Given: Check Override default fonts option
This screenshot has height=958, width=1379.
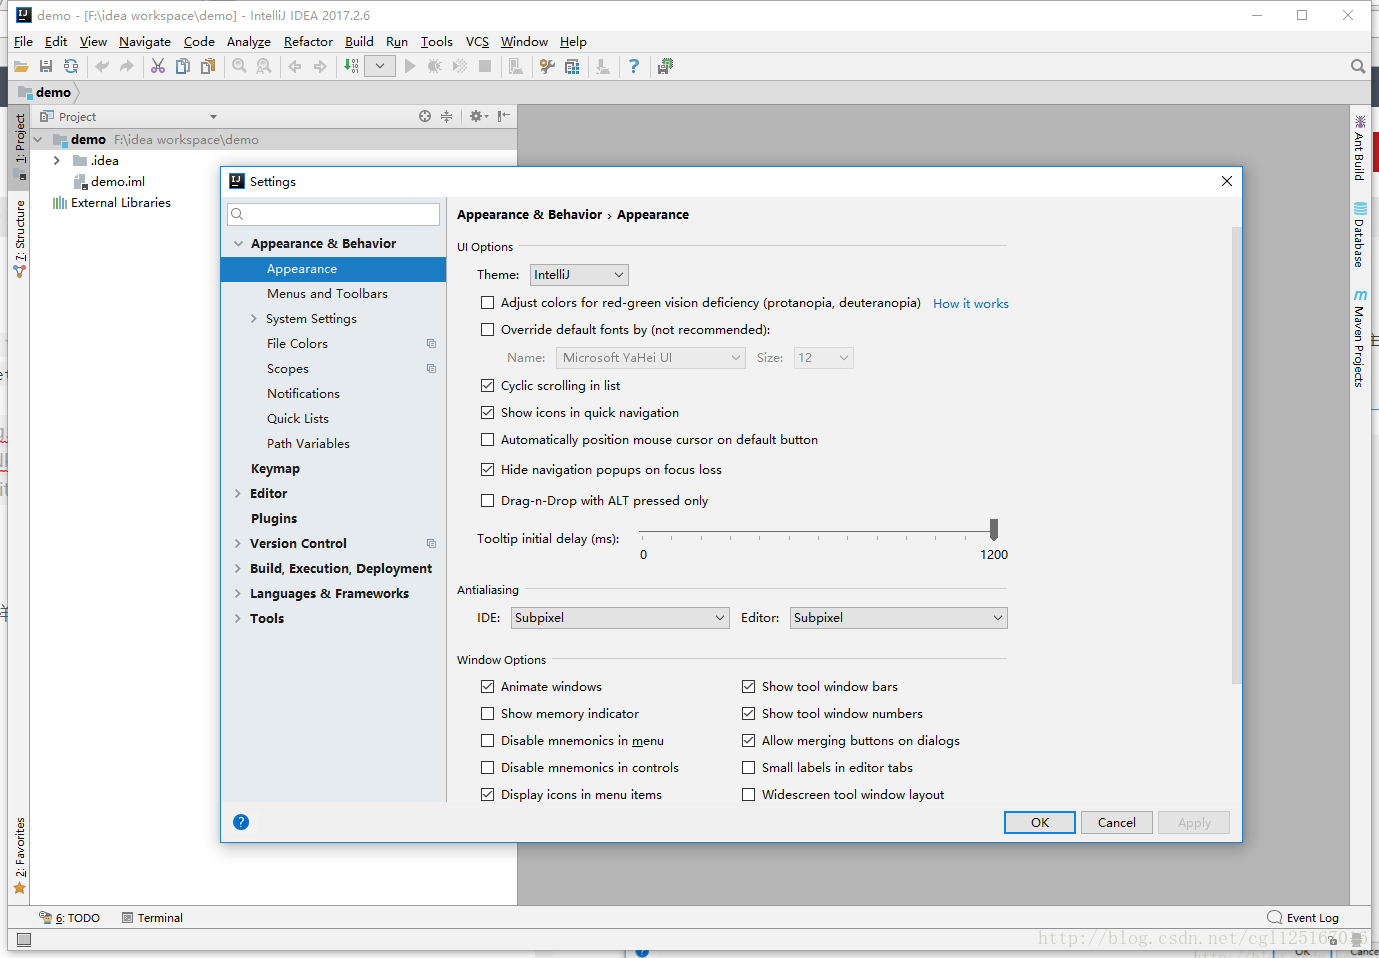Looking at the screenshot, I should pyautogui.click(x=488, y=329).
